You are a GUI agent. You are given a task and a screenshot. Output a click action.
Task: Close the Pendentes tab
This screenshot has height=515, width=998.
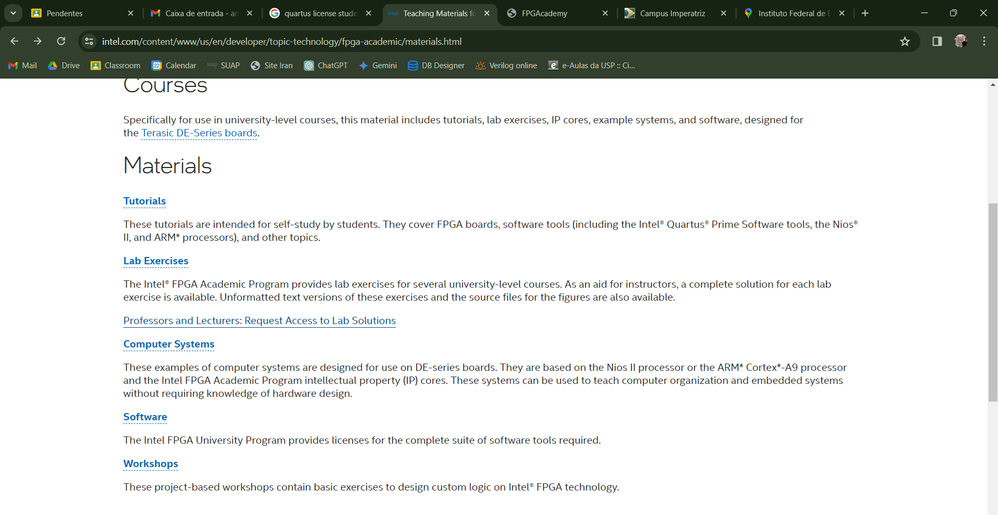[130, 13]
